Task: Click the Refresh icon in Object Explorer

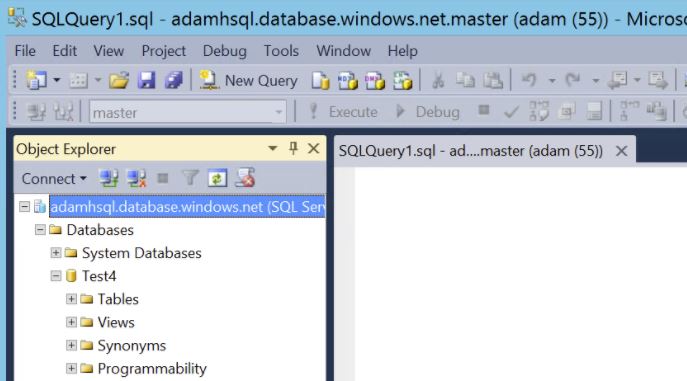Action: click(x=217, y=178)
